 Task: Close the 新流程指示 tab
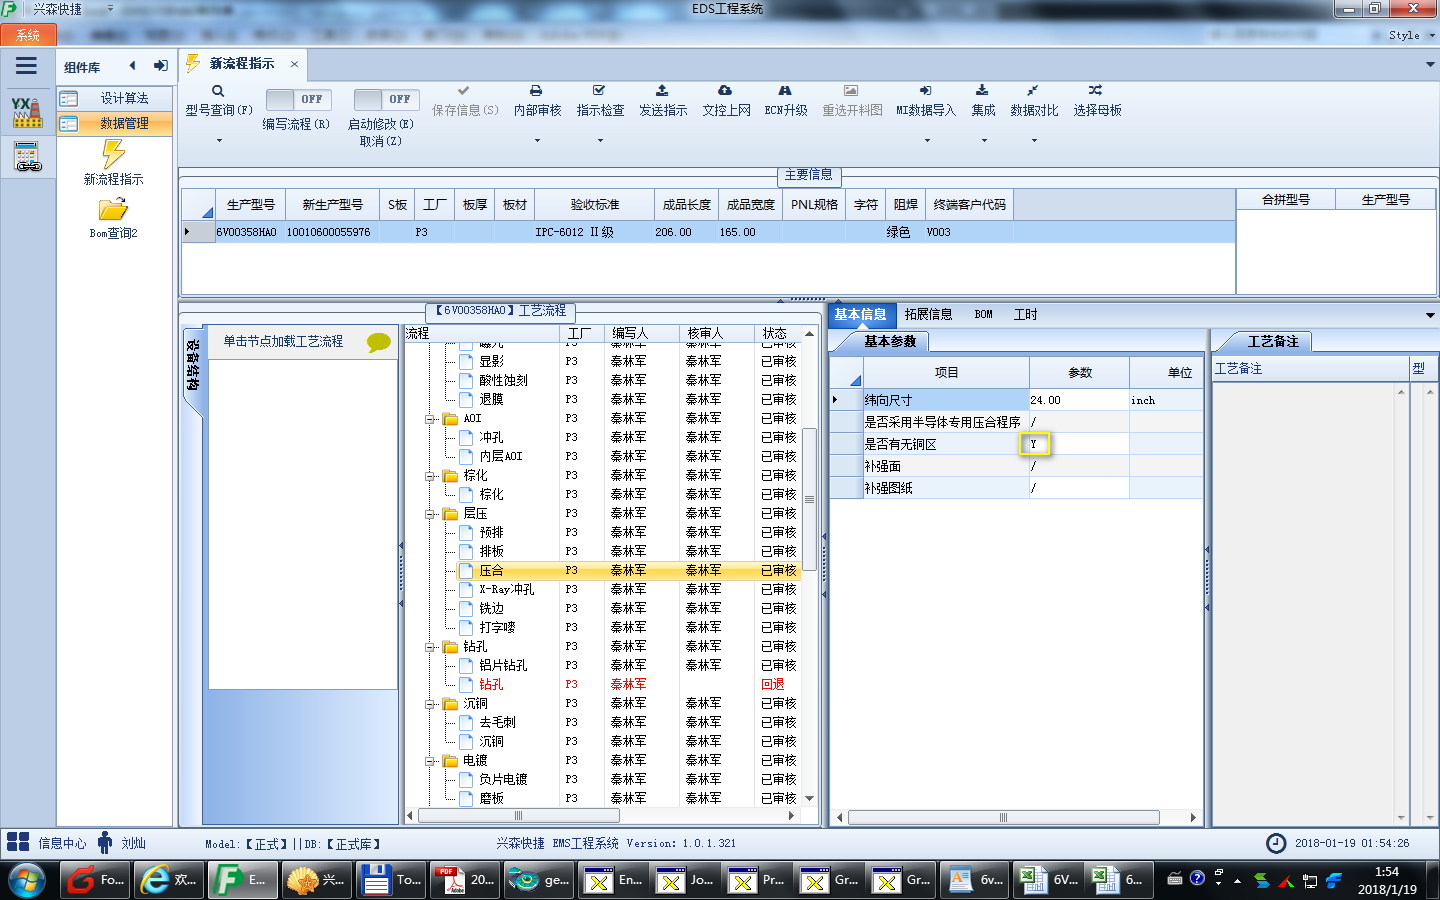(x=294, y=64)
